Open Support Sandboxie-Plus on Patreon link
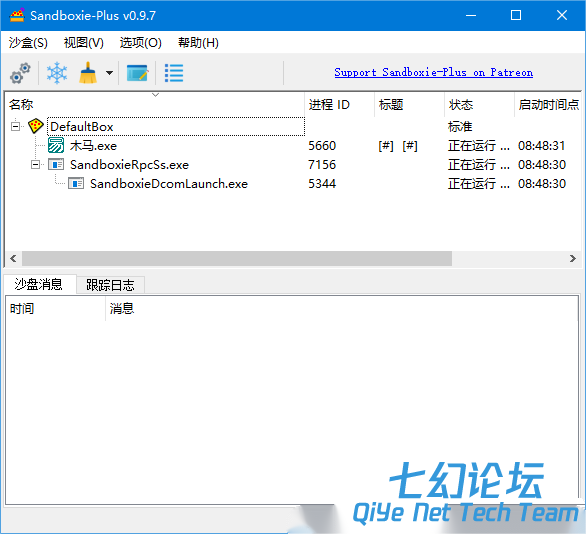586x534 pixels. coord(434,72)
